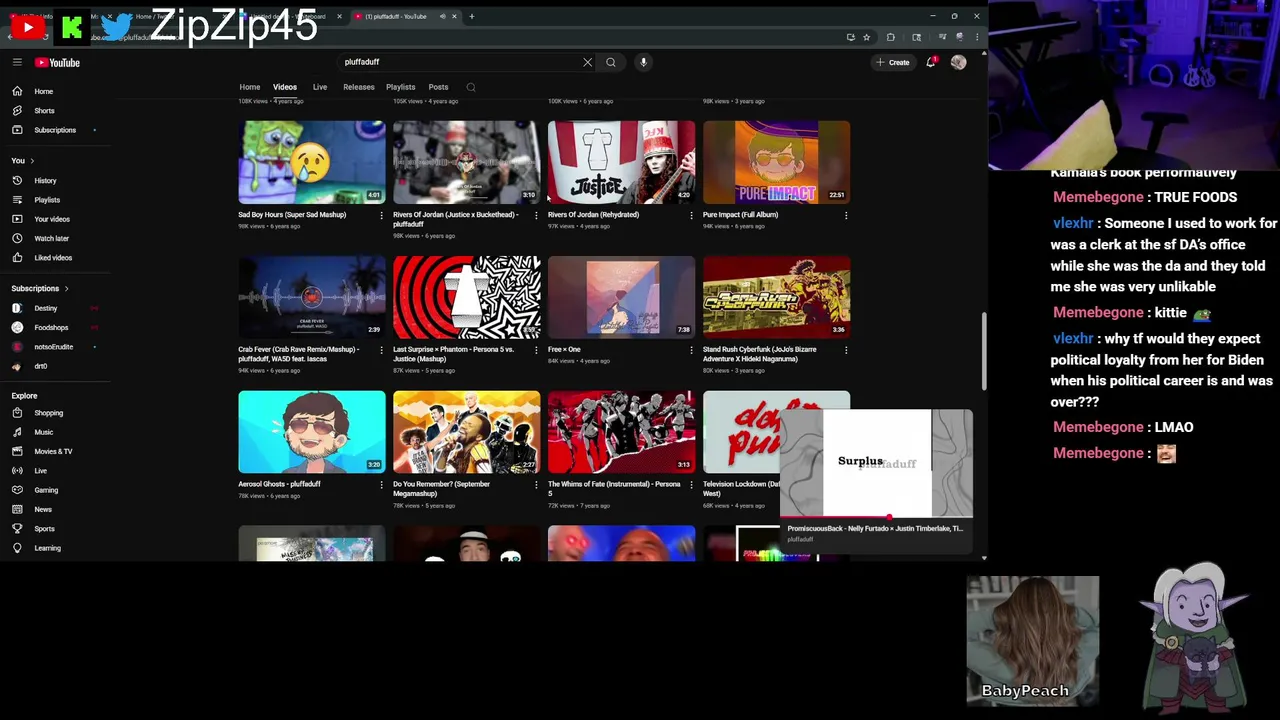1280x720 pixels.
Task: Clear the pluffaduff search text
Action: (x=587, y=62)
